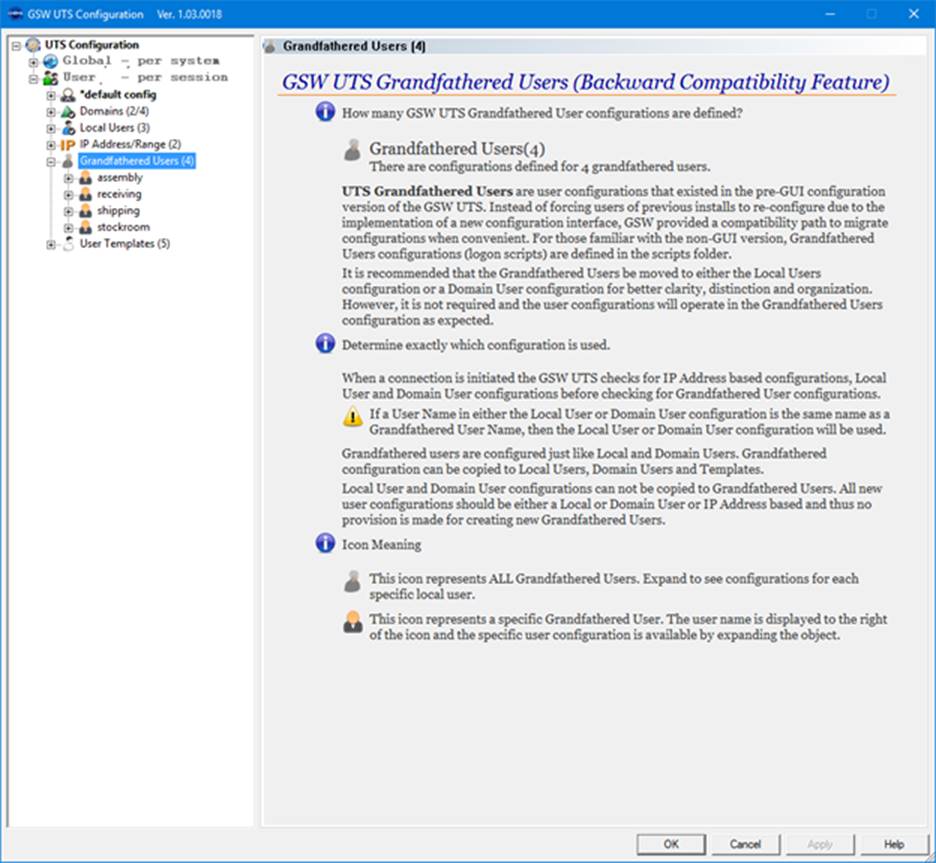
Task: Select 'IP Address/Range (2)' tree item
Action: point(130,144)
